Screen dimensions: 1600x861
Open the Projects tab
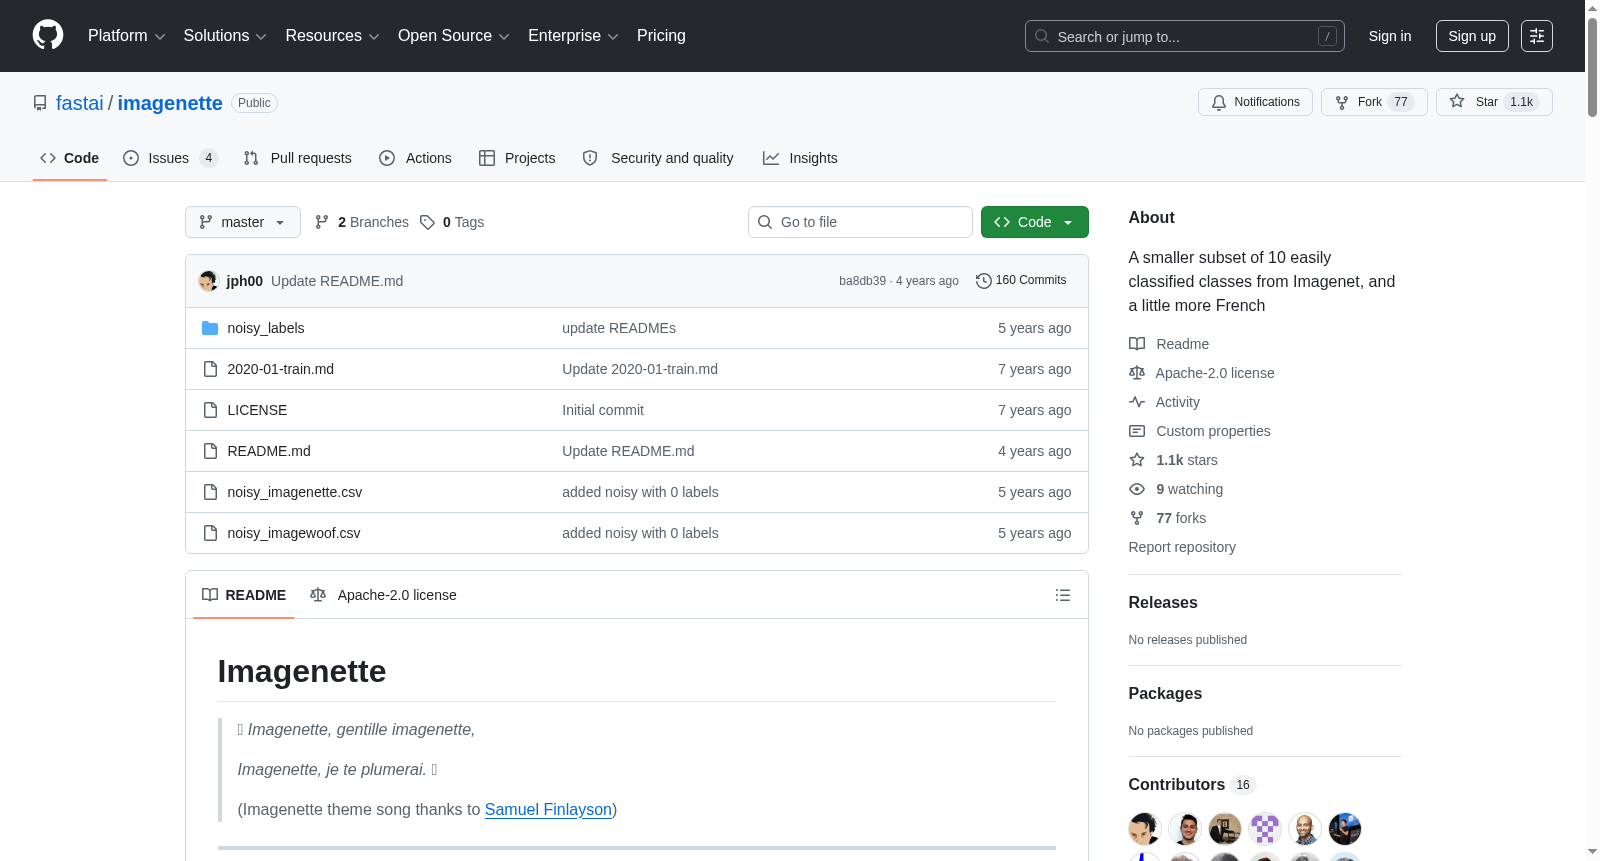(x=517, y=158)
